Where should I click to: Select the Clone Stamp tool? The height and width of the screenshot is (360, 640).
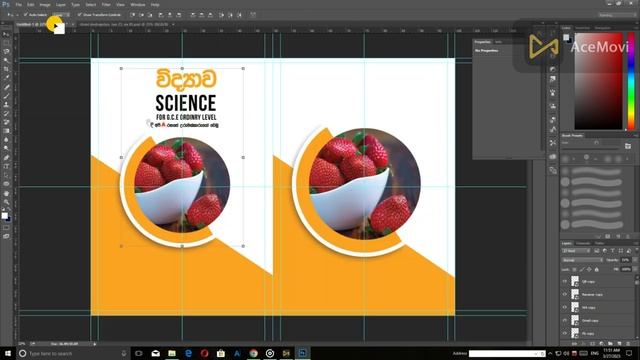click(x=6, y=104)
